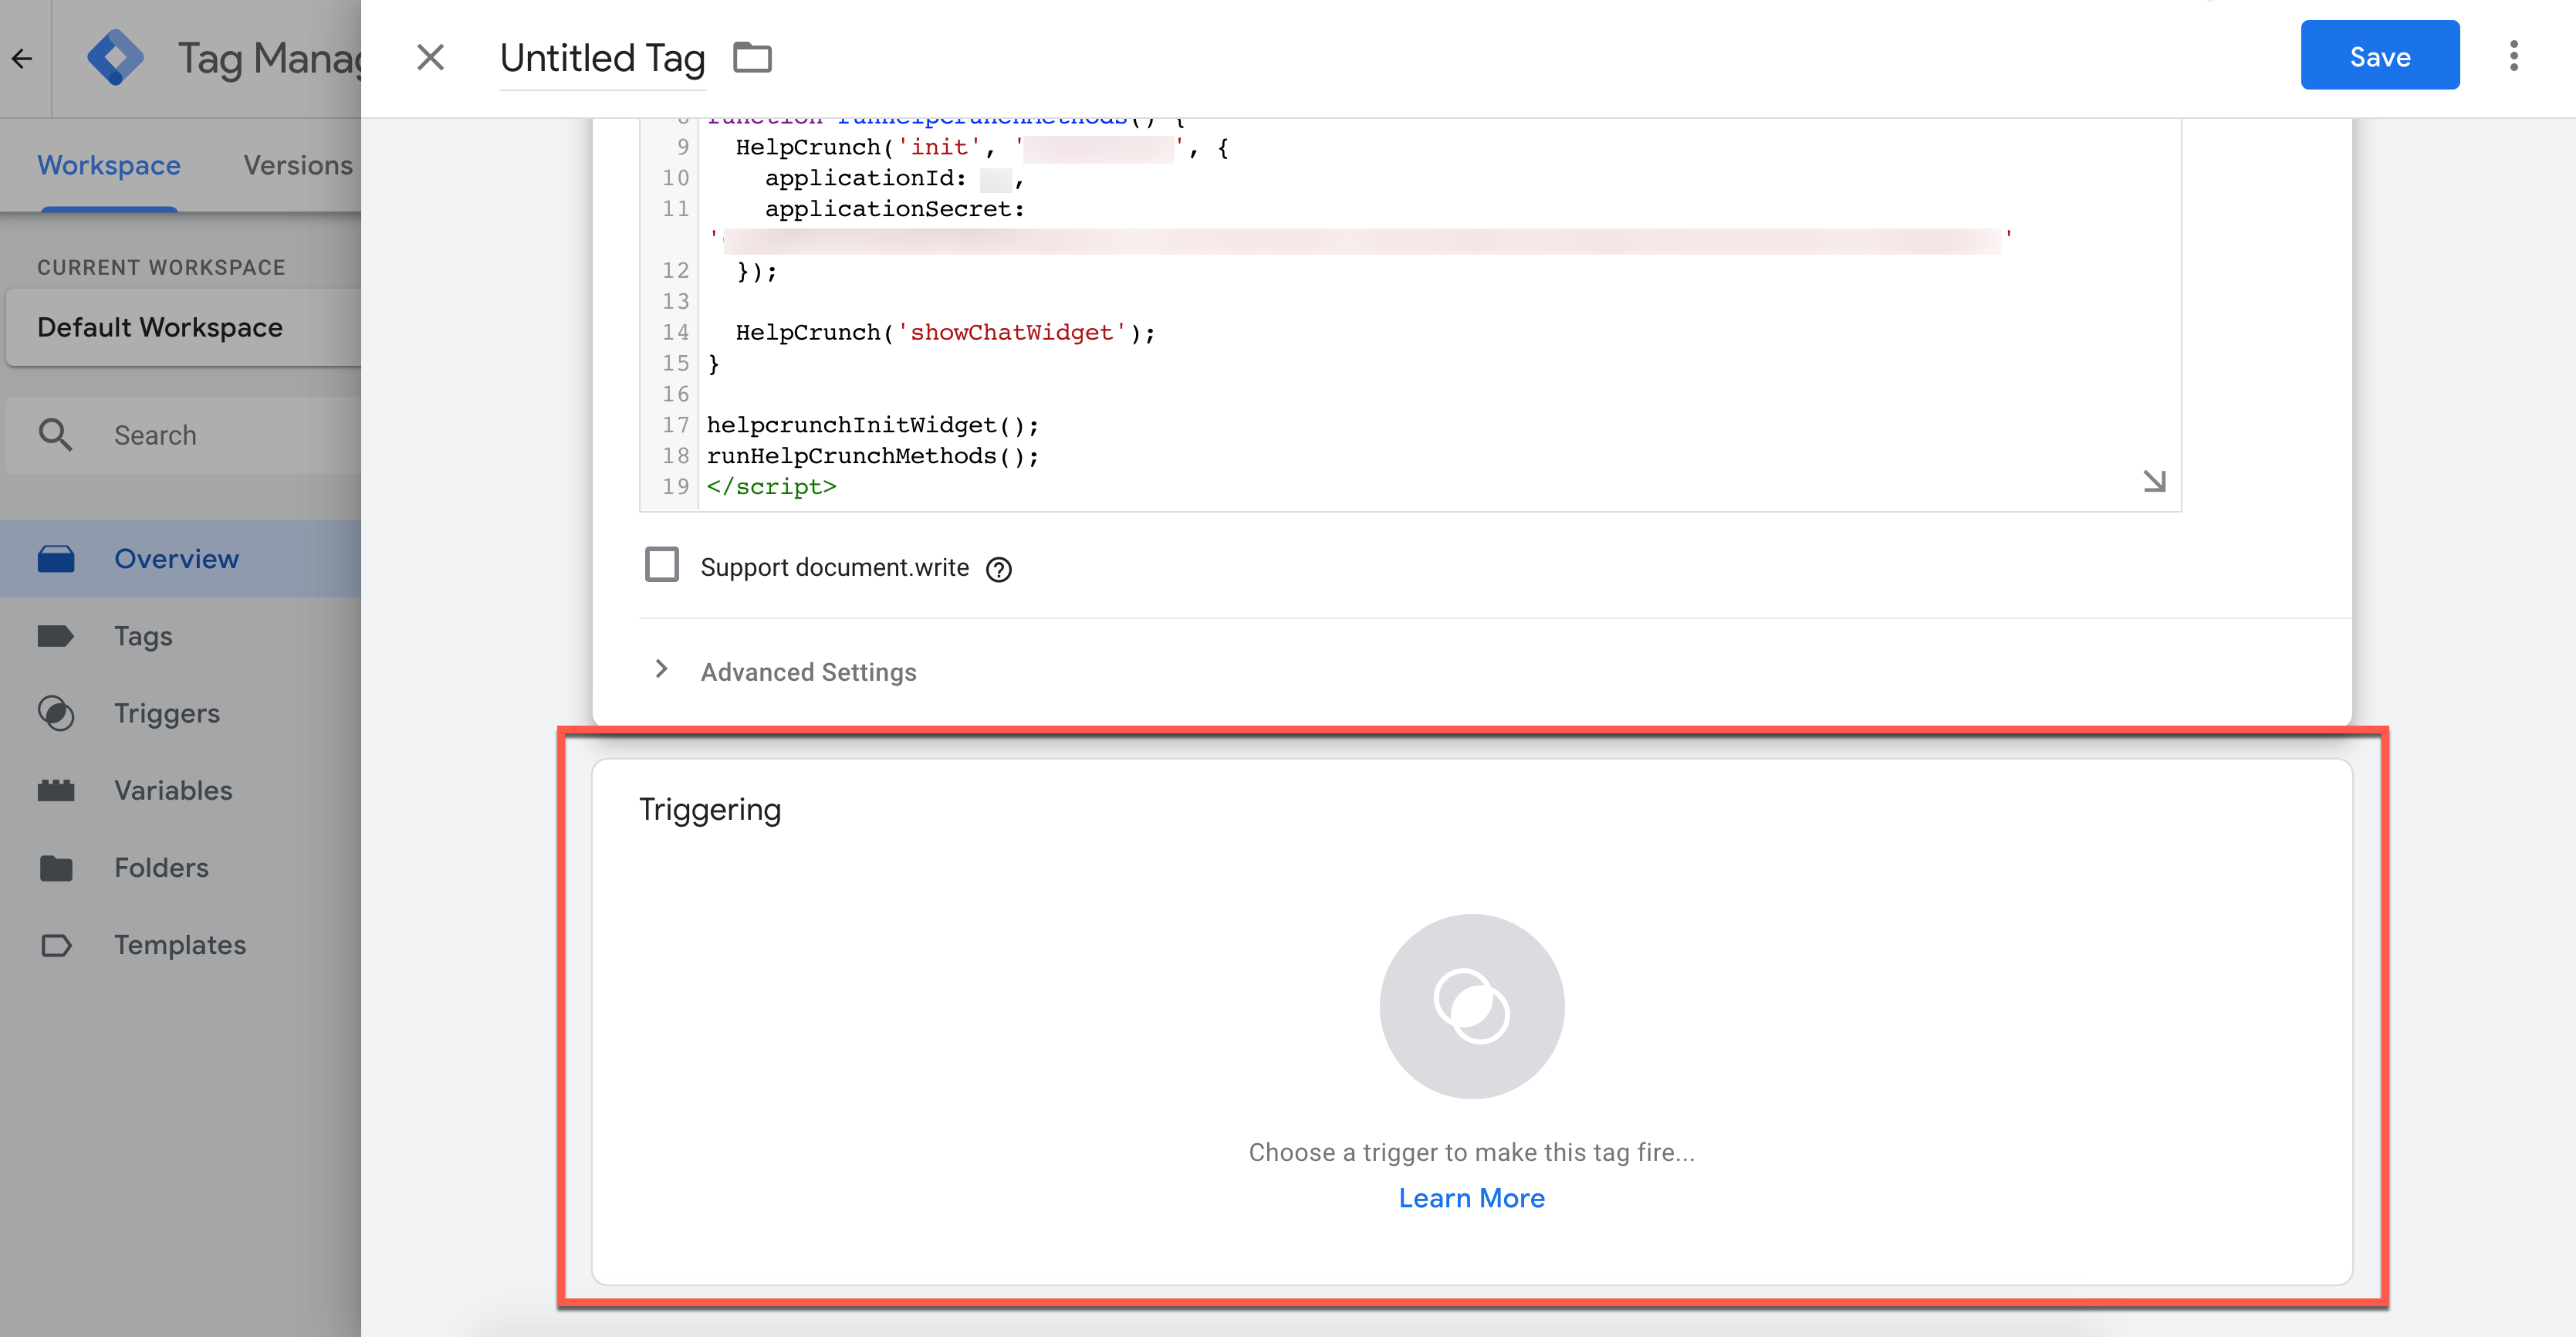Close the Untitled Tag editor panel
The height and width of the screenshot is (1337, 2576).
pyautogui.click(x=430, y=57)
